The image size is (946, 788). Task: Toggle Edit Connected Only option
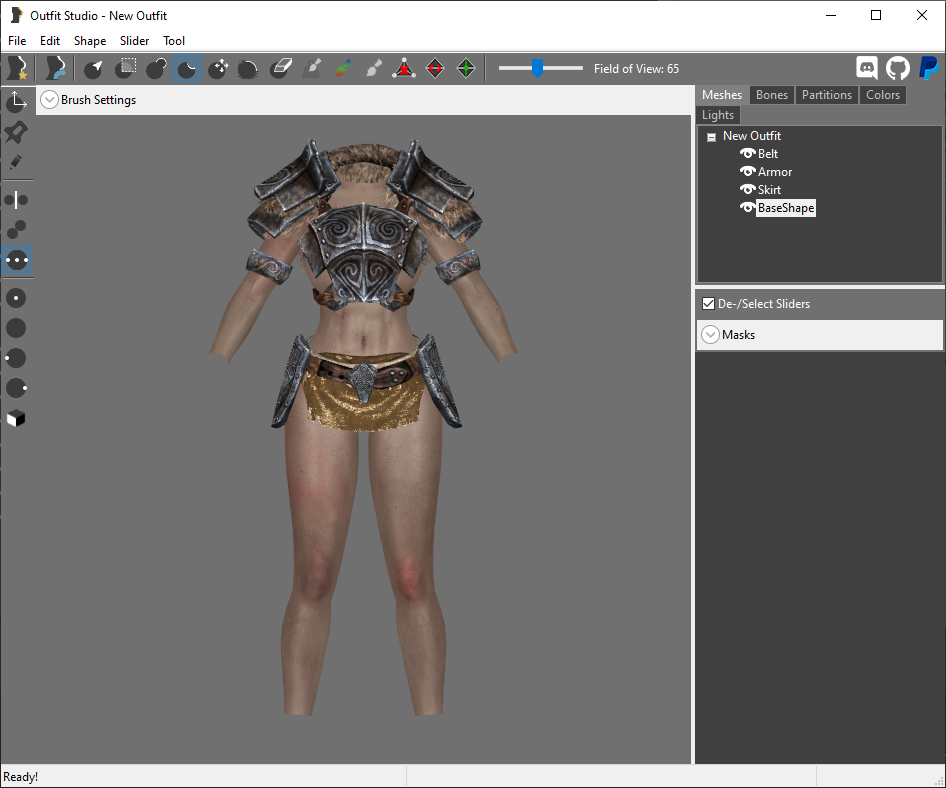tap(16, 229)
